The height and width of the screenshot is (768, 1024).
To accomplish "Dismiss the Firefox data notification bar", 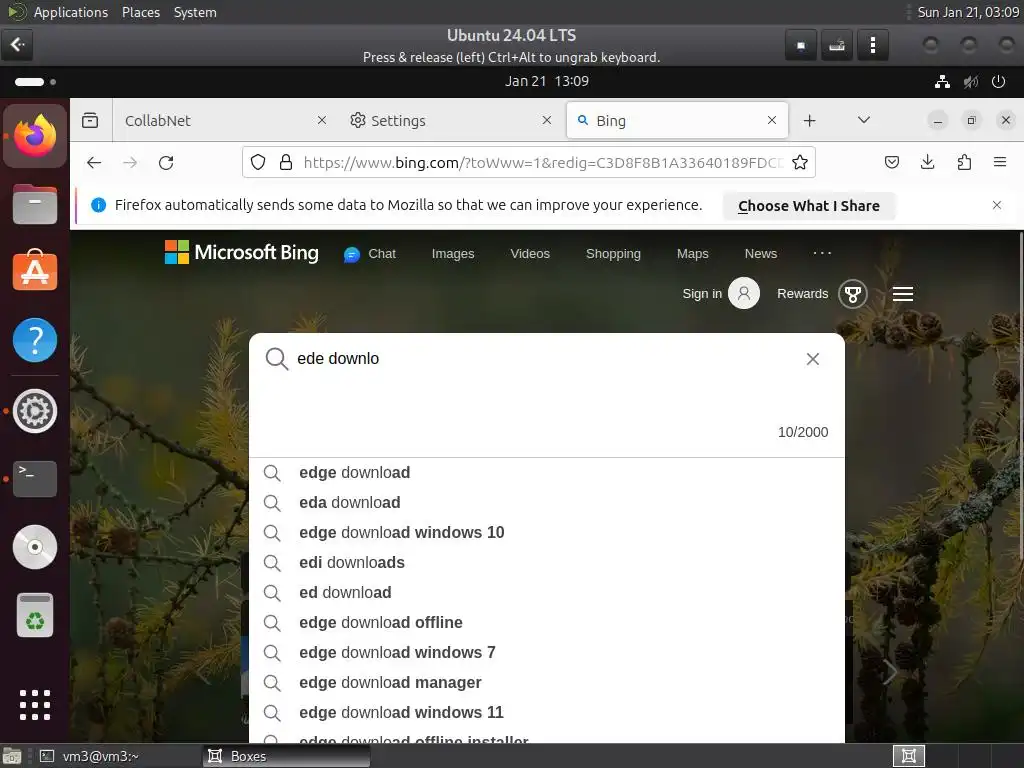I will coord(997,205).
